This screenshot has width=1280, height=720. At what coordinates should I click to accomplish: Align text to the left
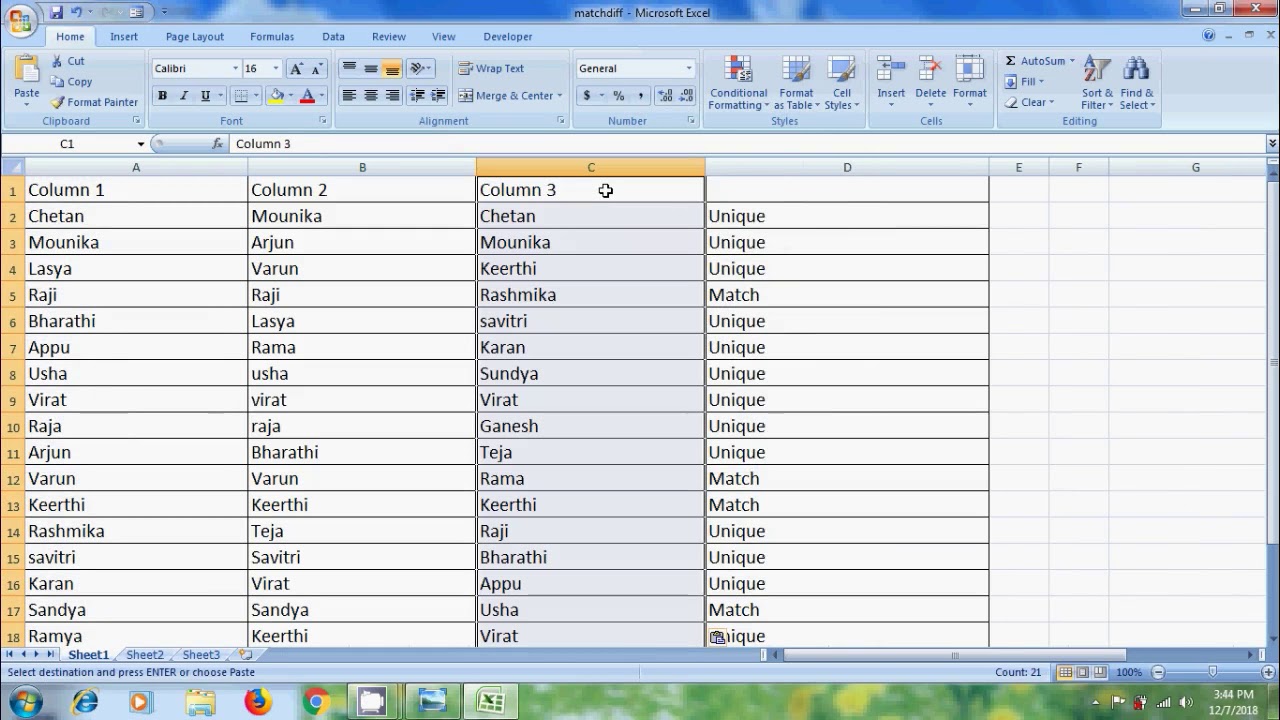[349, 95]
